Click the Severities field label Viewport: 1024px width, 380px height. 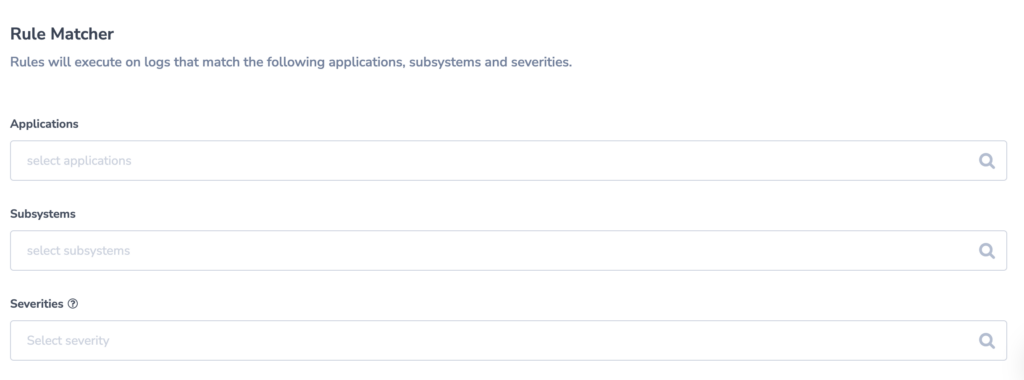[x=37, y=304]
